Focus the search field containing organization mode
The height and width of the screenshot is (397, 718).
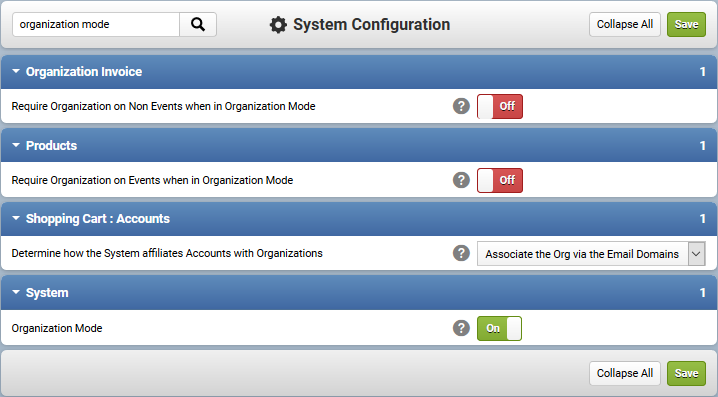tap(96, 24)
